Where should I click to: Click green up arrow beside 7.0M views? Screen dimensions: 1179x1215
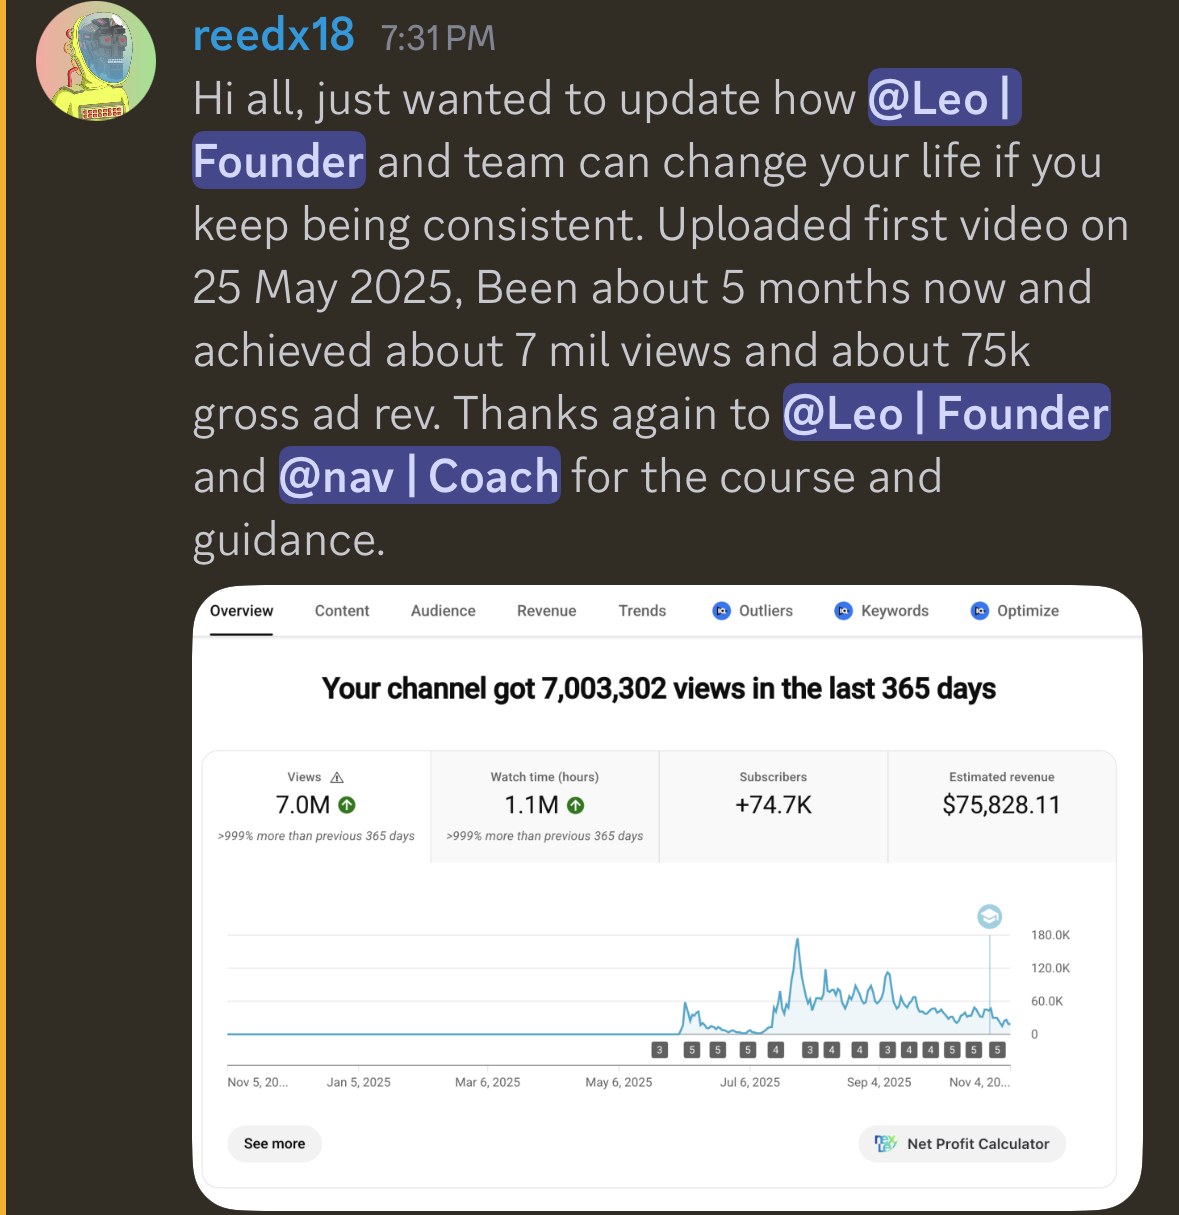click(x=347, y=805)
